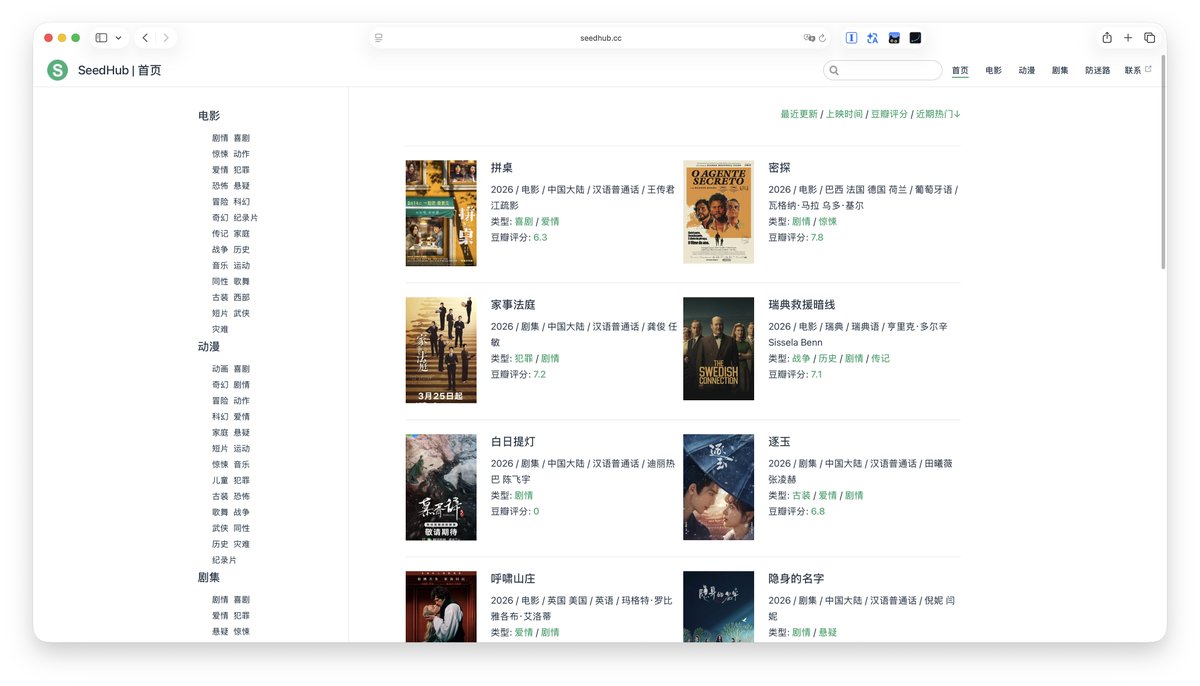Sort by 近期热门
The image size is (1200, 686).
pyautogui.click(x=938, y=114)
